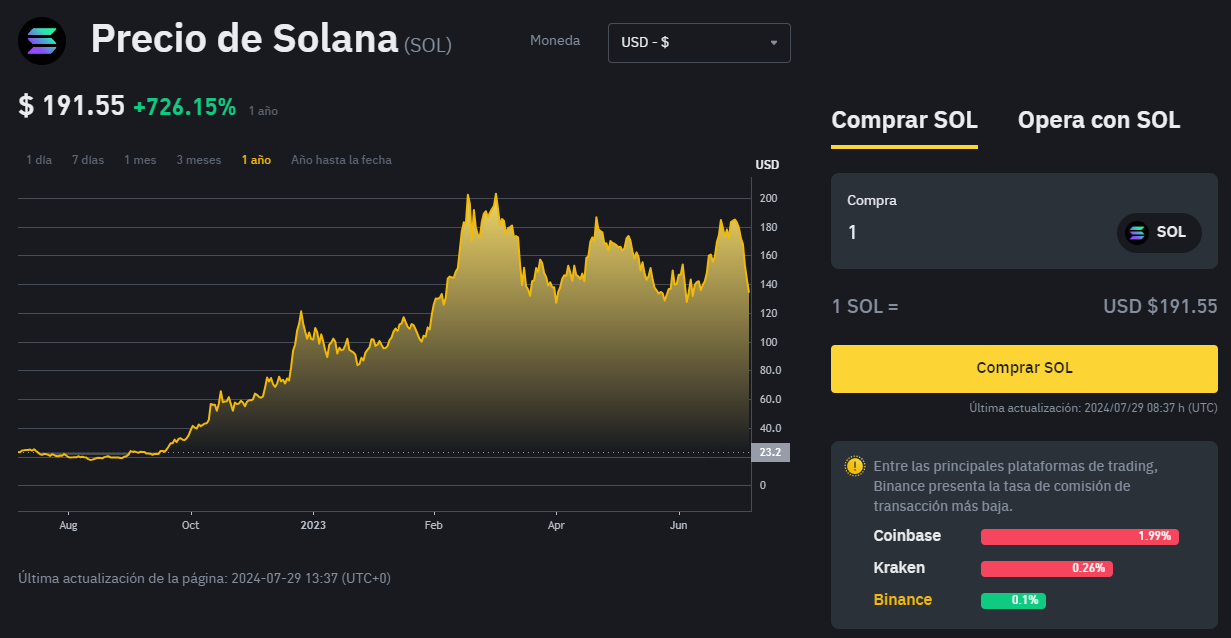Click the yellow warning info icon
This screenshot has width=1231, height=638.
coord(855,466)
